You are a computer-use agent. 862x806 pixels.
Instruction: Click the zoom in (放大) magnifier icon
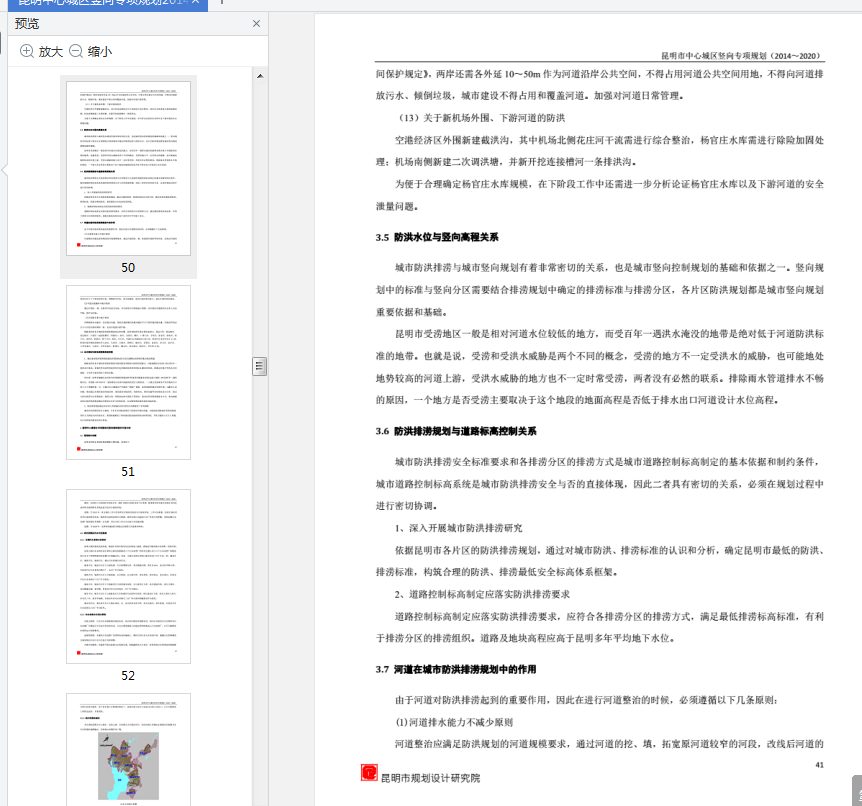click(x=26, y=51)
